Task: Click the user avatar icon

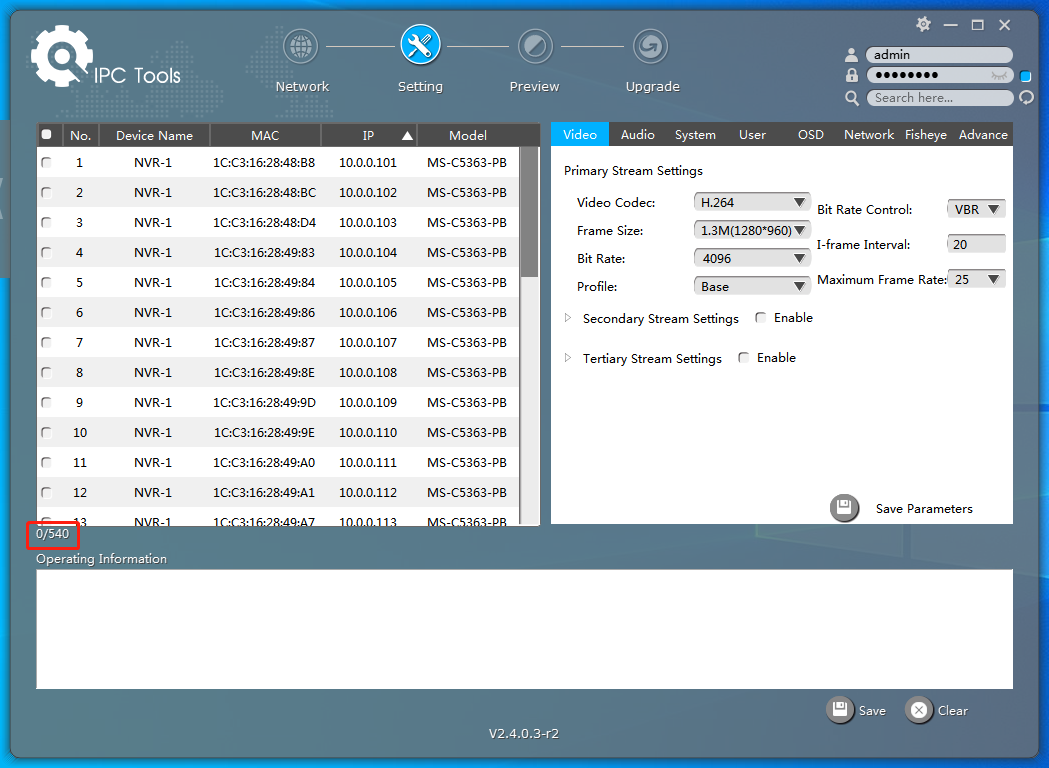Action: click(851, 55)
